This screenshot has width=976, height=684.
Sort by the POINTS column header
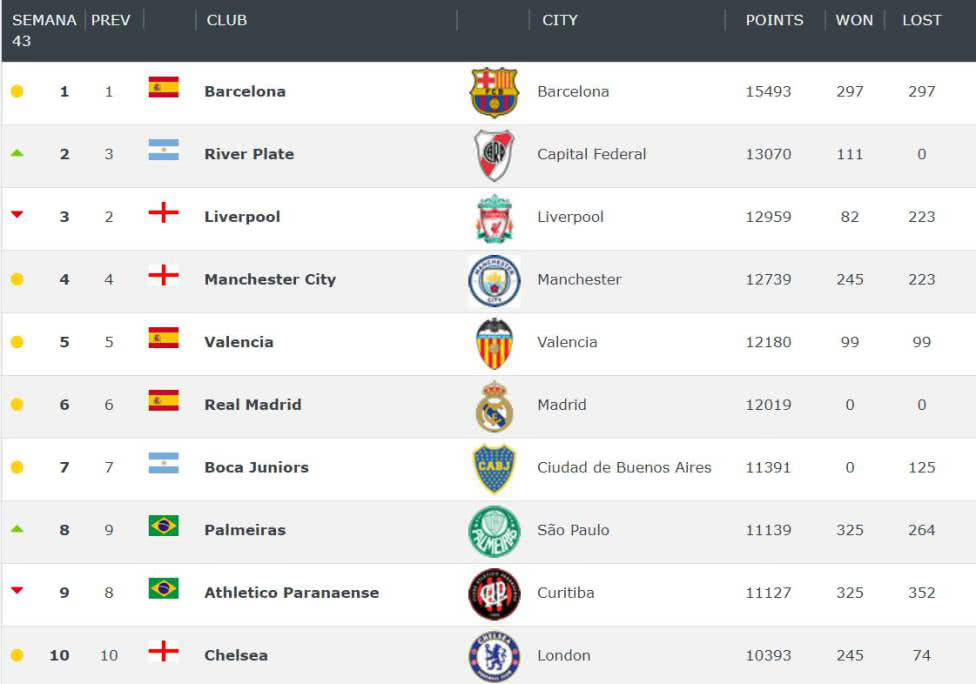click(x=774, y=20)
